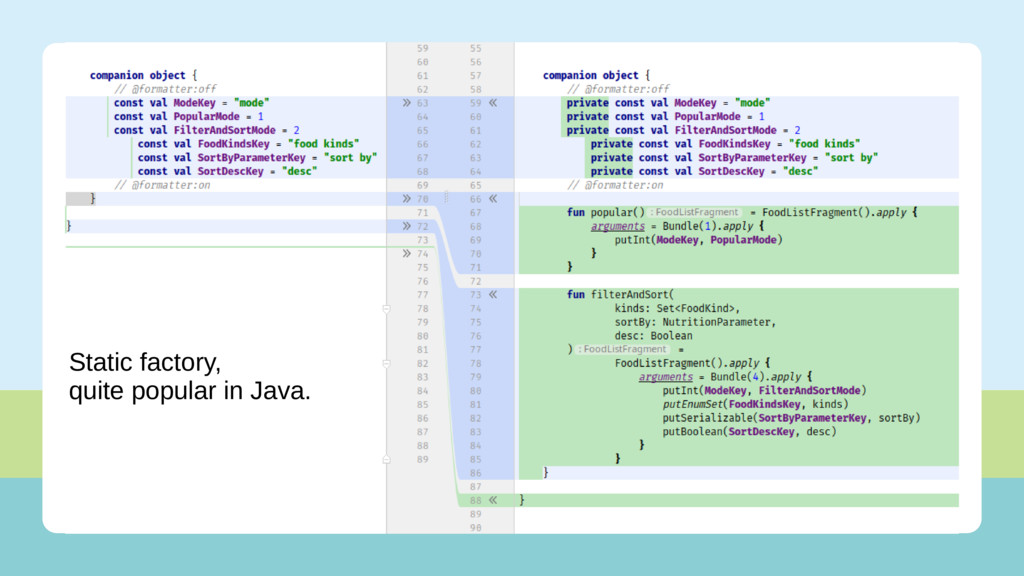Click 'arguments = Bundle(4).apply {' line
Image resolution: width=1024 pixels, height=576 pixels.
[725, 377]
